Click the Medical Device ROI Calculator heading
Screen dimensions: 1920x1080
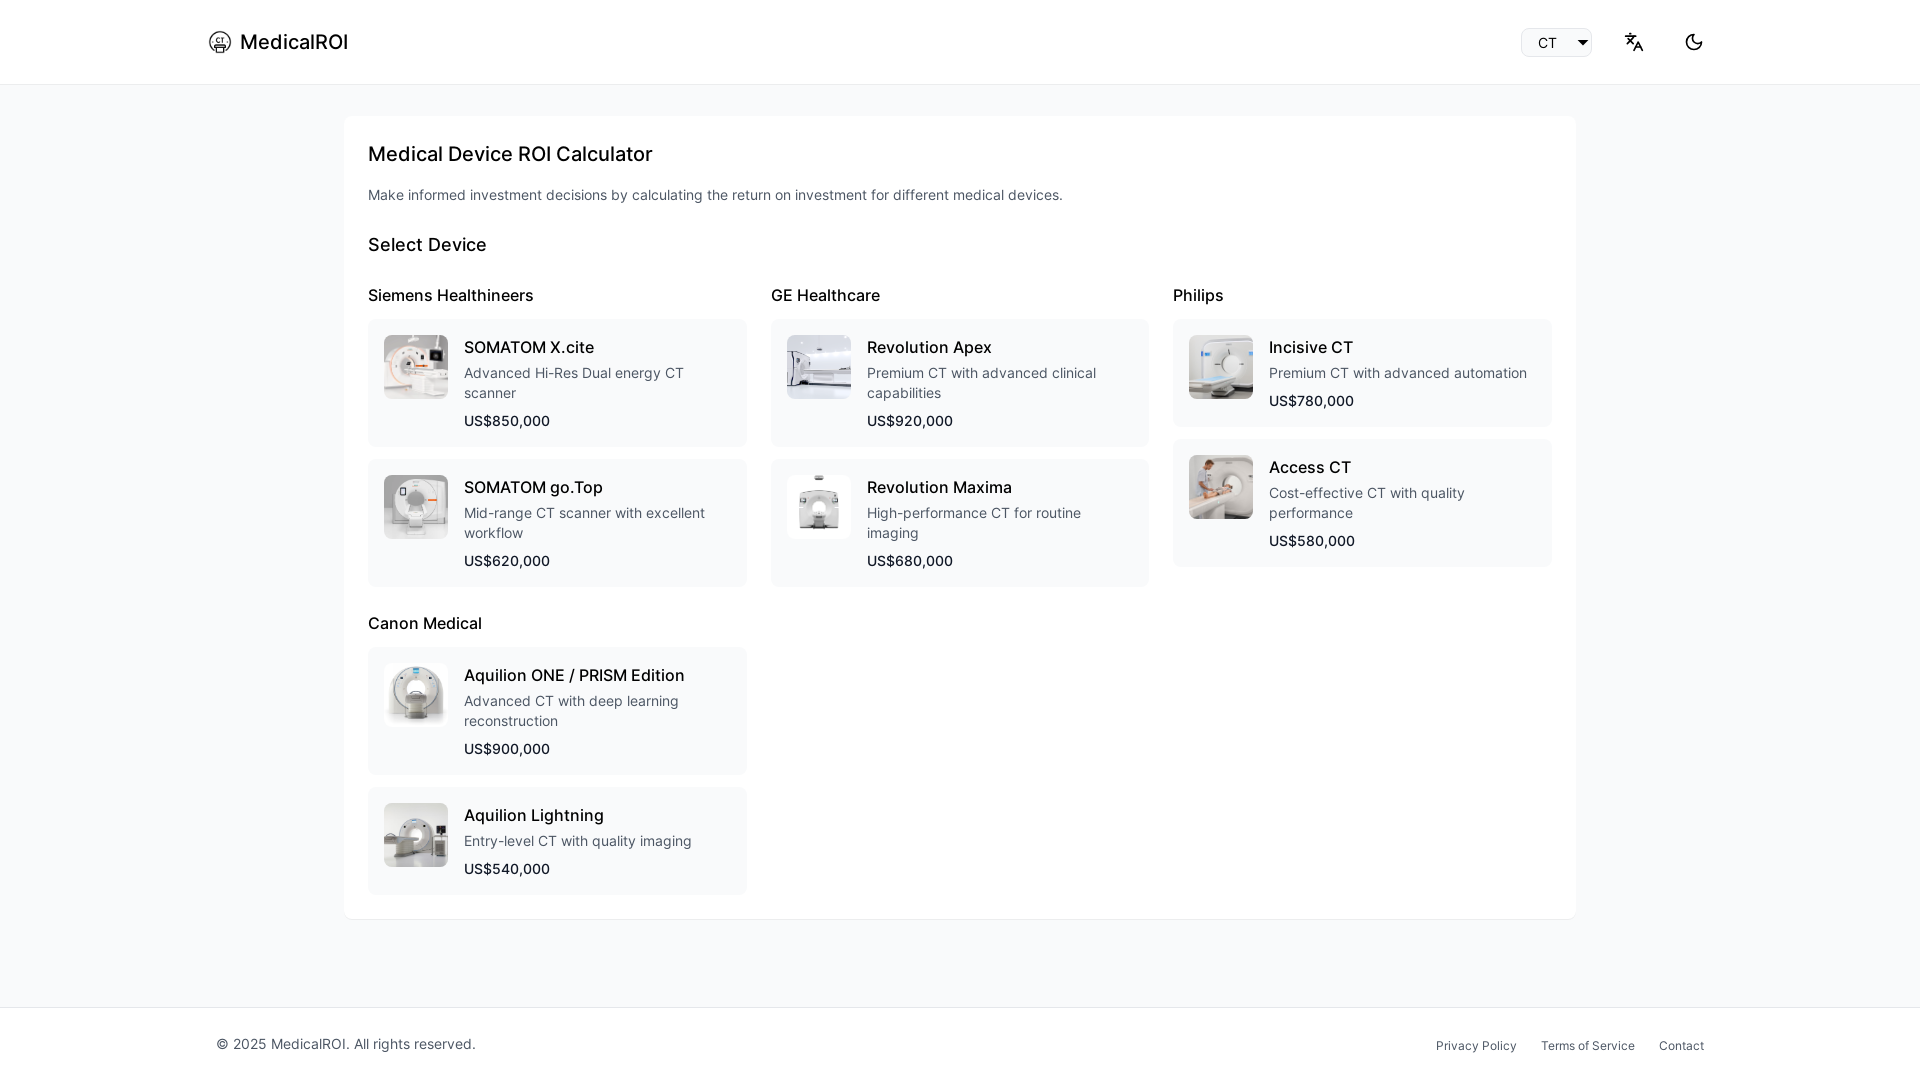(x=510, y=154)
